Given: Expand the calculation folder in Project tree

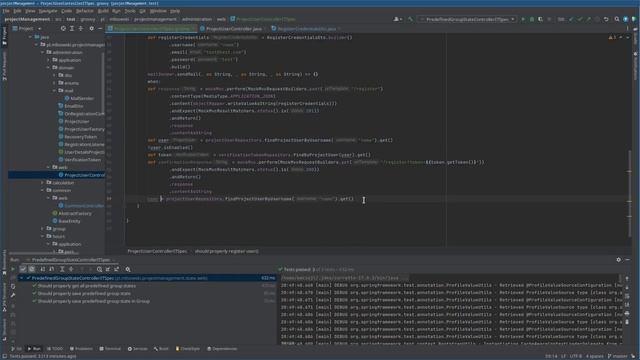Looking at the screenshot, I should tap(42, 182).
